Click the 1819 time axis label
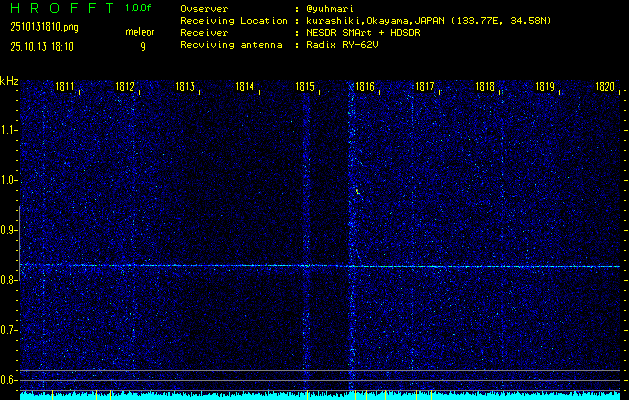 click(x=545, y=86)
